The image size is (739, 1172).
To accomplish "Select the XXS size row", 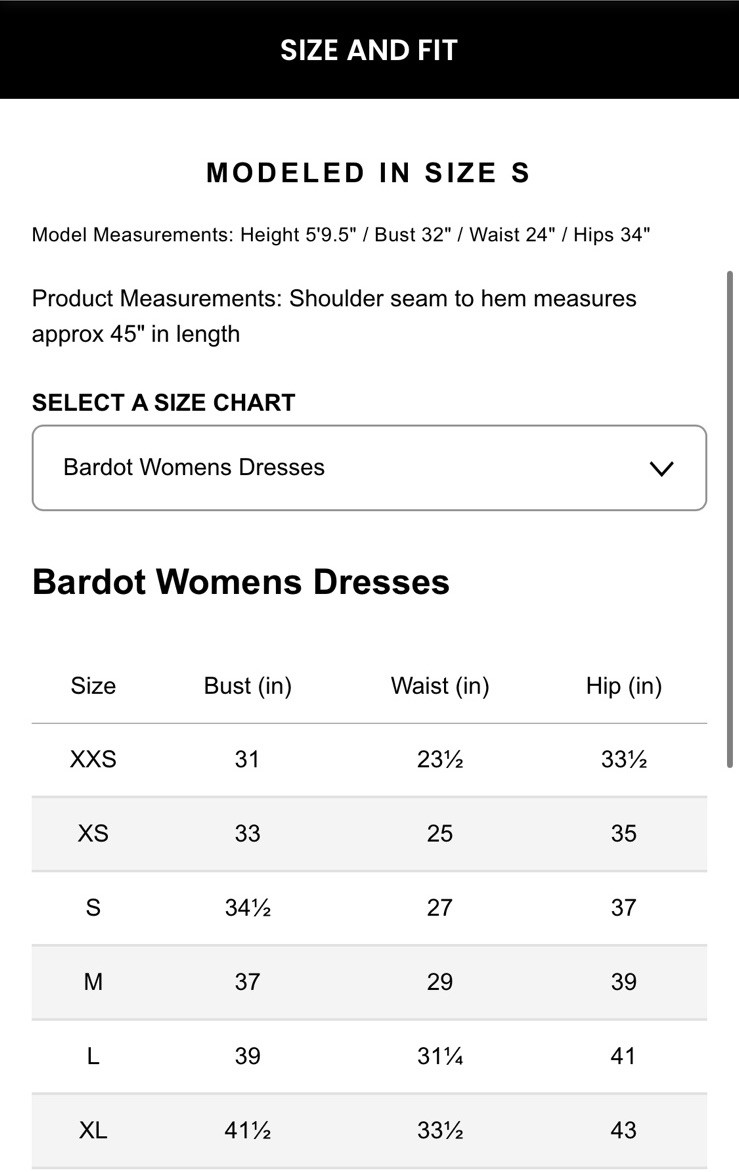I will click(92, 759).
